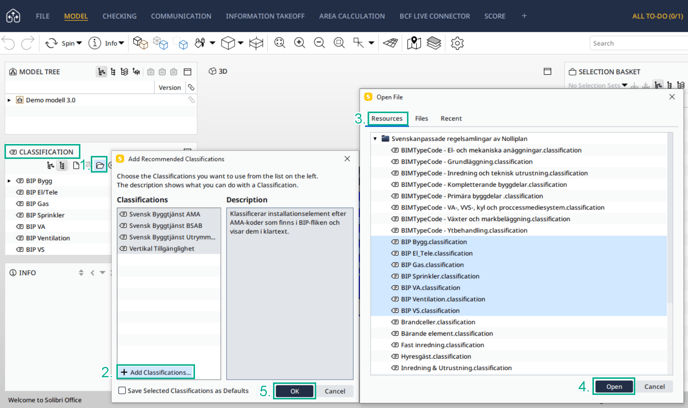Viewport: 688px width, 408px height.
Task: Toggle second hierarchy mode in Model Tree
Action: (x=113, y=72)
